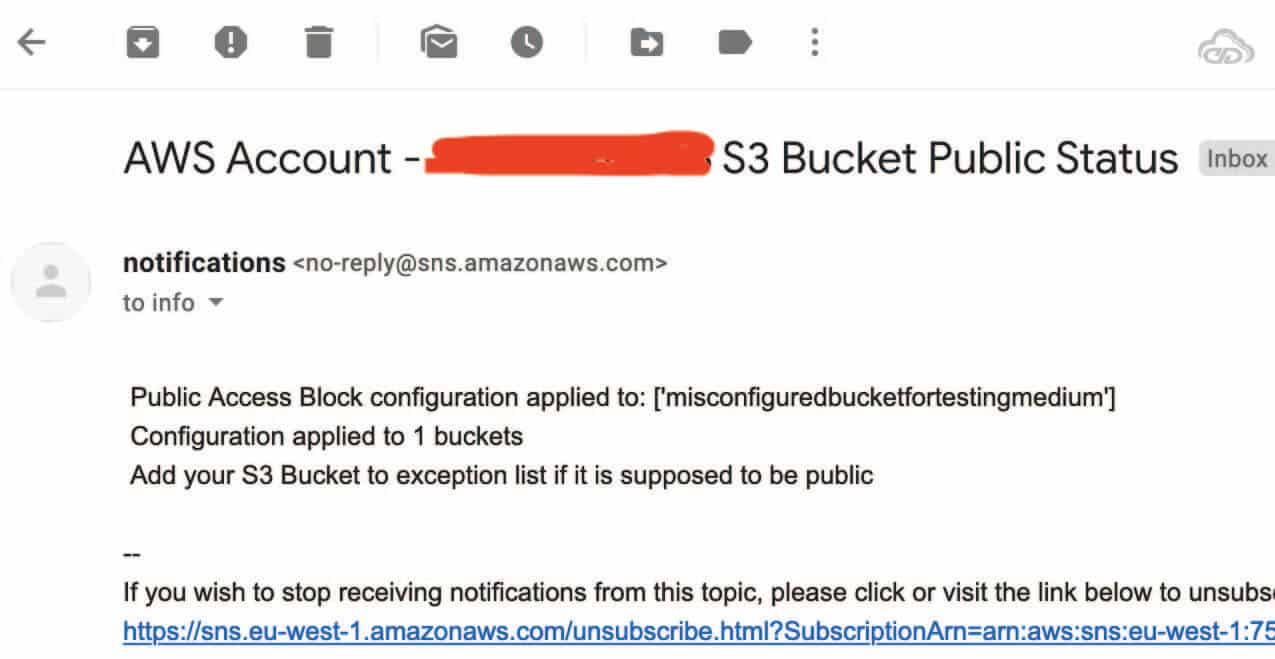Select the Inbox label tag
Screen dimensions: 1275x659
(1237, 158)
